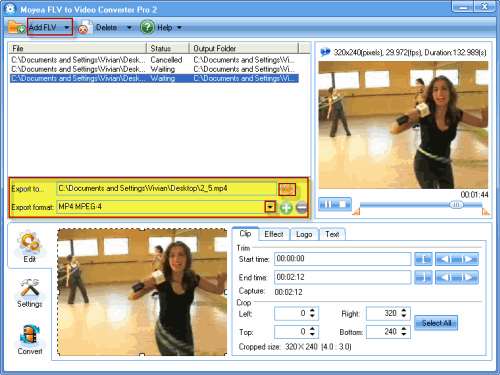Switch to the Logo tab
This screenshot has height=375, width=500.
pyautogui.click(x=304, y=234)
